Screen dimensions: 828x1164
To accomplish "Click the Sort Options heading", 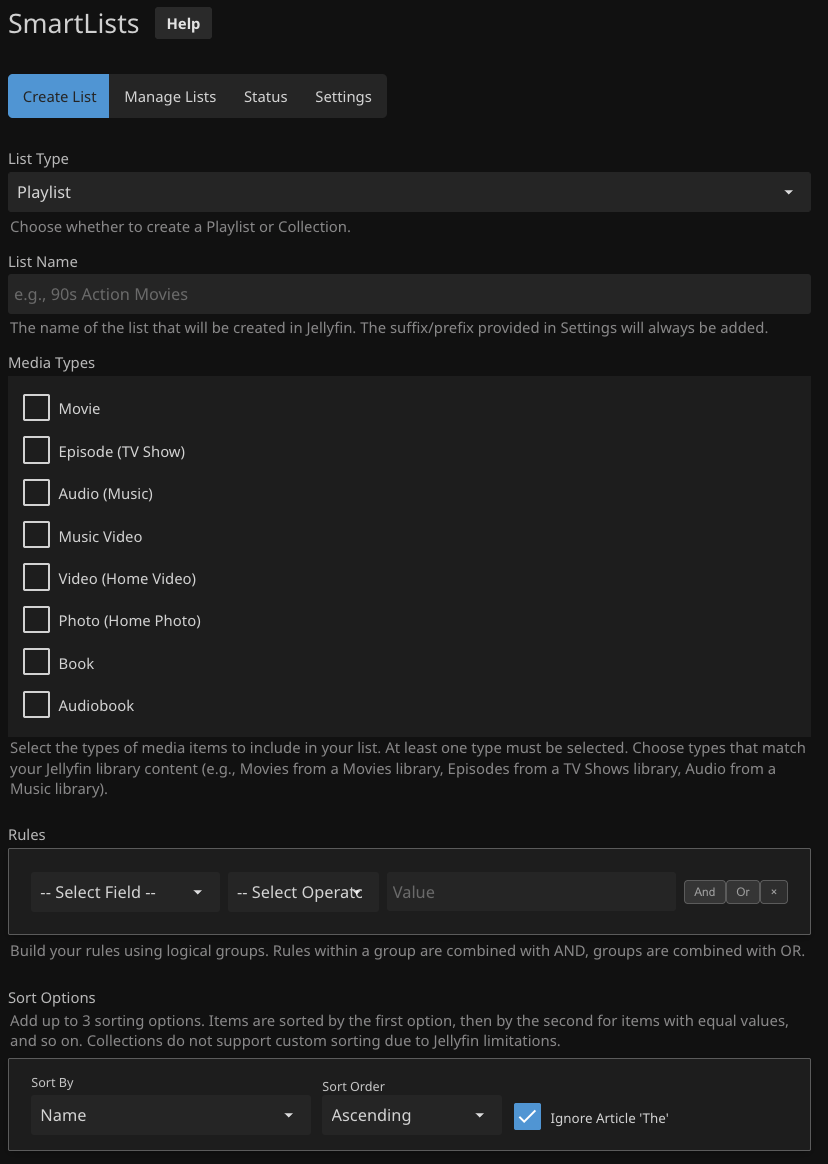I will click(52, 998).
